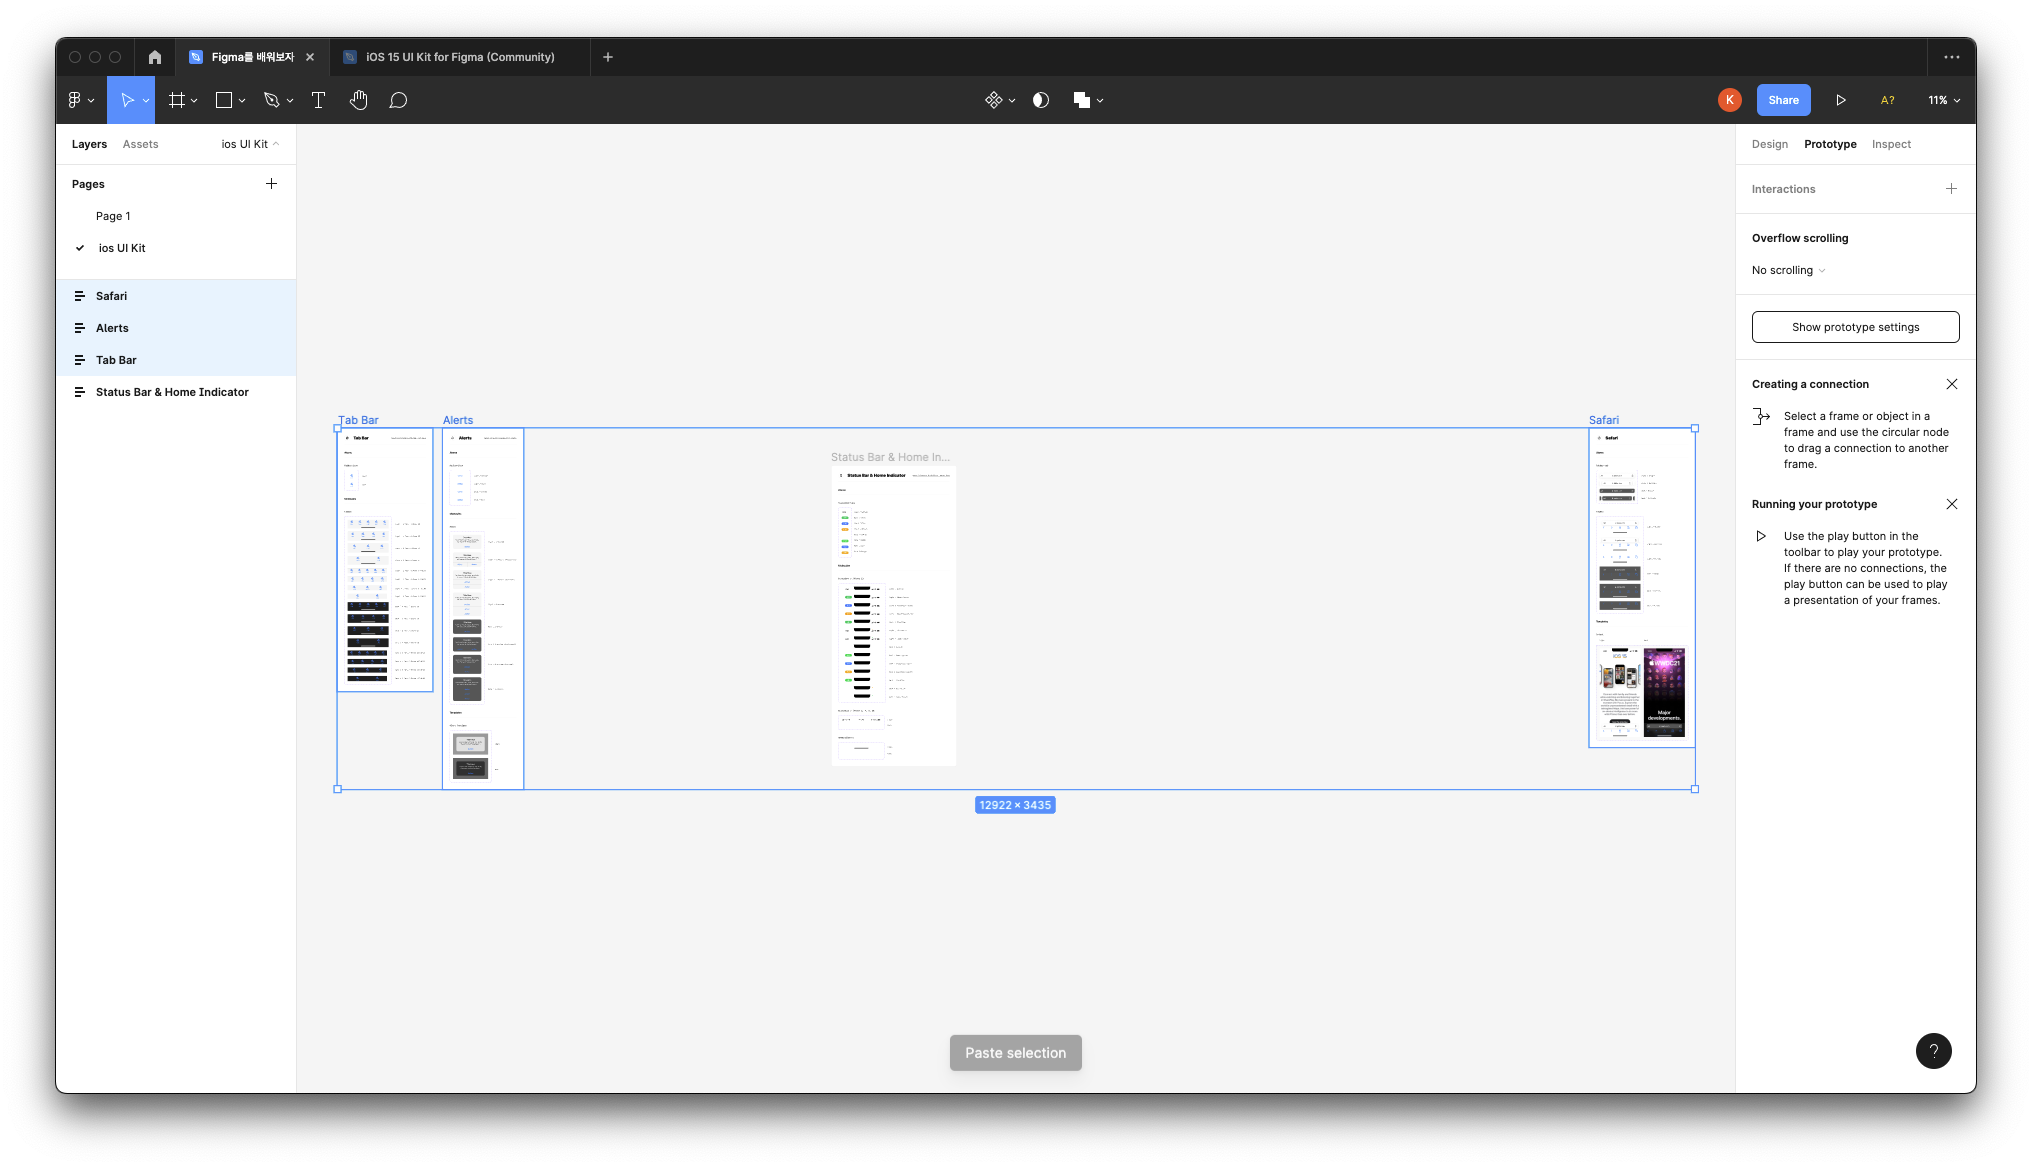
Task: Switch to the Design tab
Action: [x=1769, y=144]
